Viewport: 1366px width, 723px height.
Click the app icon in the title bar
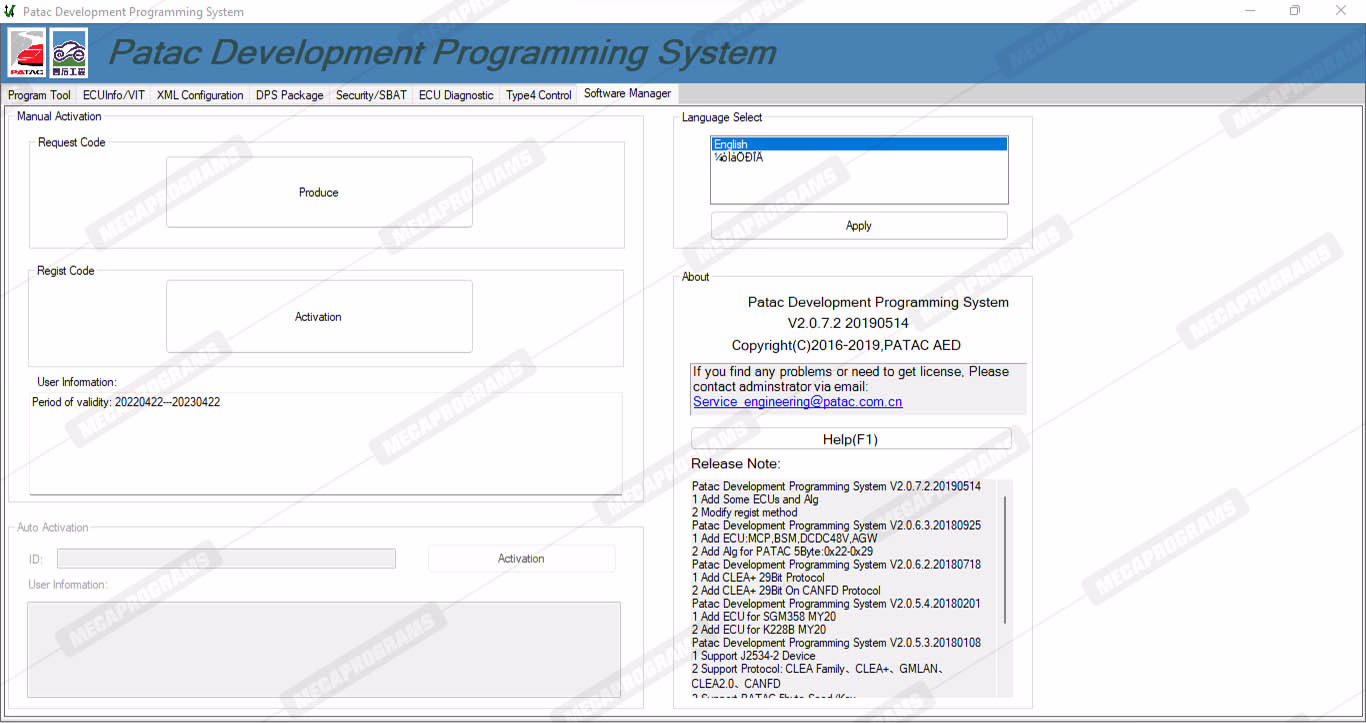coord(10,11)
